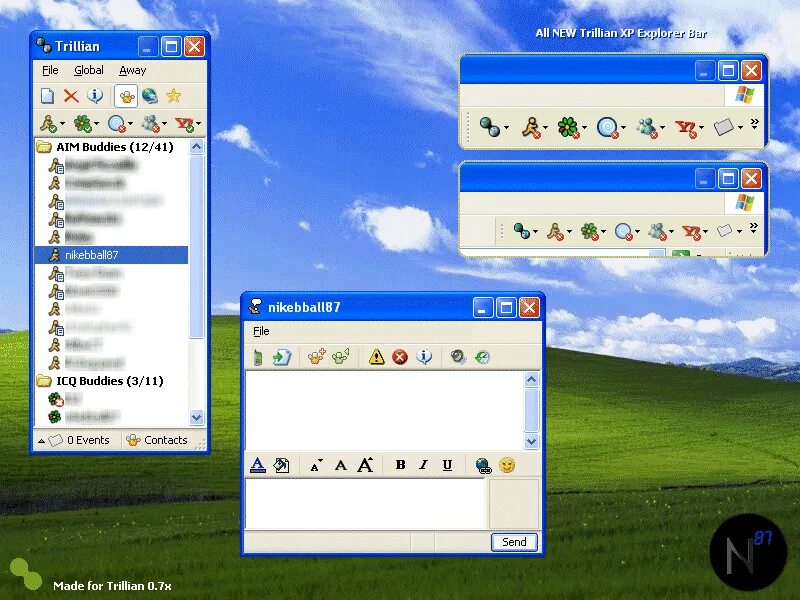Click AIM icon in lower explorer bar
The image size is (800, 600).
click(555, 232)
